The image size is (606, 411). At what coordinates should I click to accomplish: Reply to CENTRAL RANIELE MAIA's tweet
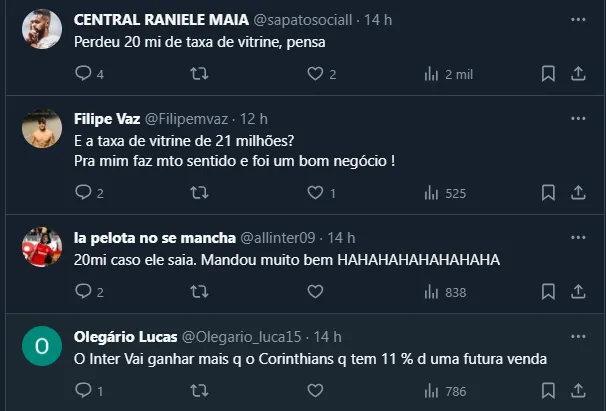click(x=83, y=74)
